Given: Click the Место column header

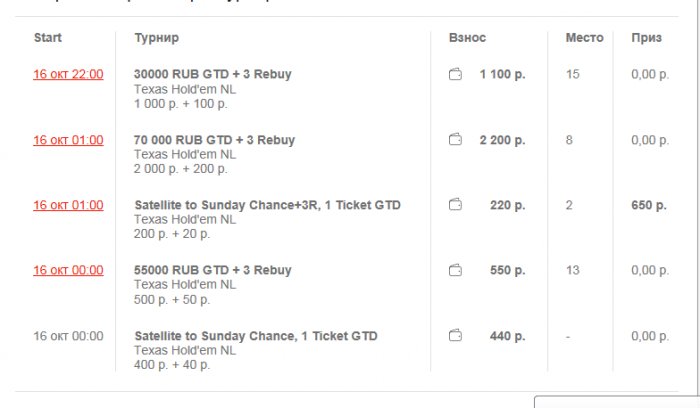Looking at the screenshot, I should point(584,38).
